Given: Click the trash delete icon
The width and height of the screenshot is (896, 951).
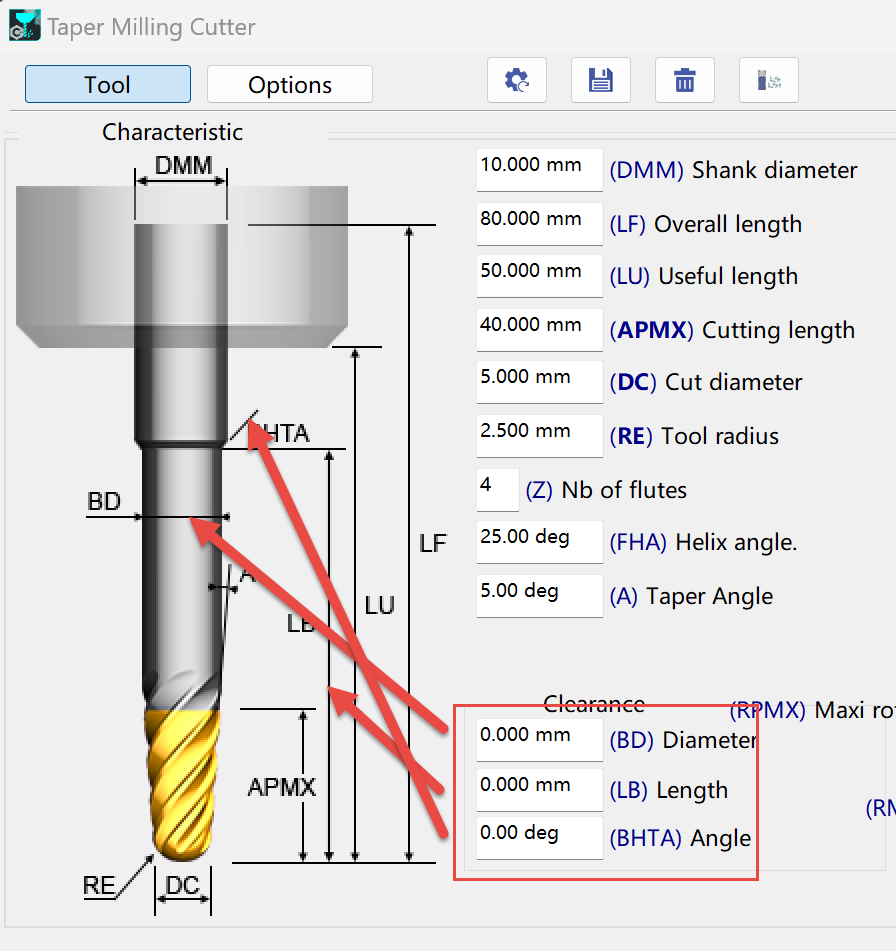Looking at the screenshot, I should click(x=685, y=80).
